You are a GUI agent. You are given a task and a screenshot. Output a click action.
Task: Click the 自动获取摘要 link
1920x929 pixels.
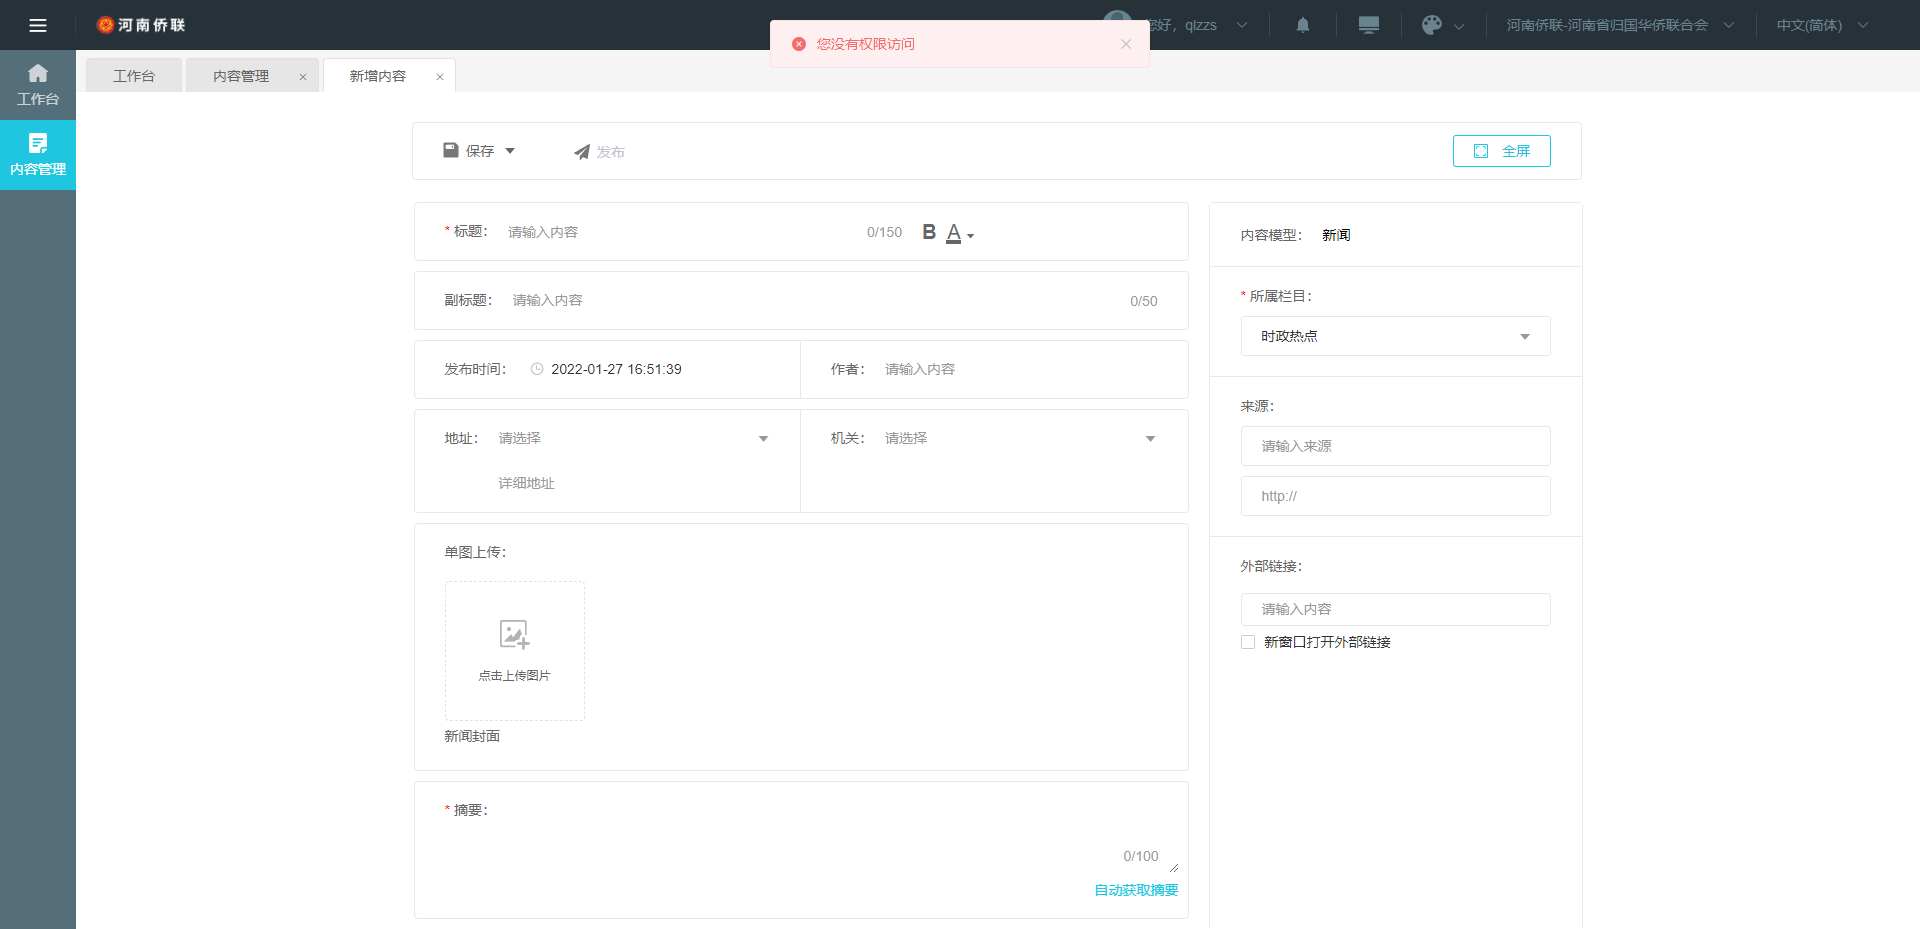(1136, 890)
